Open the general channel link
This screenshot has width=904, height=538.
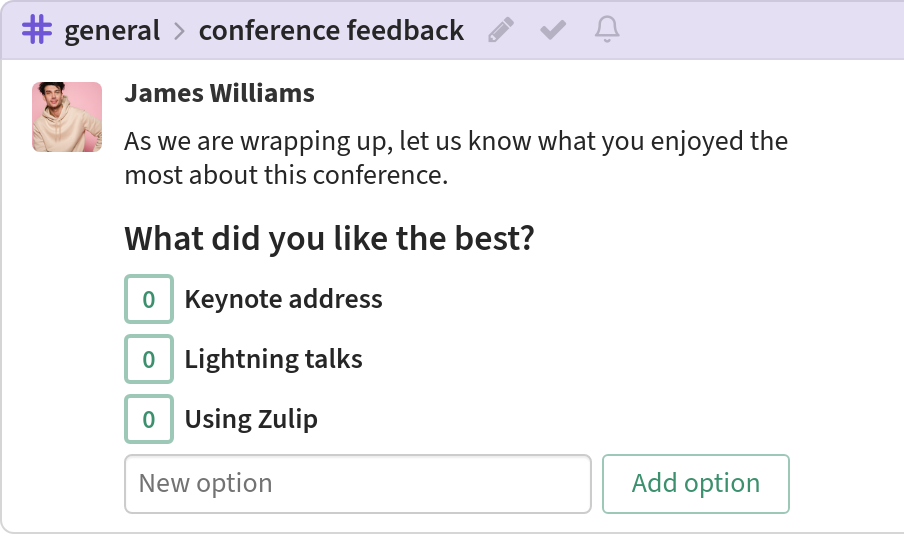(x=112, y=31)
